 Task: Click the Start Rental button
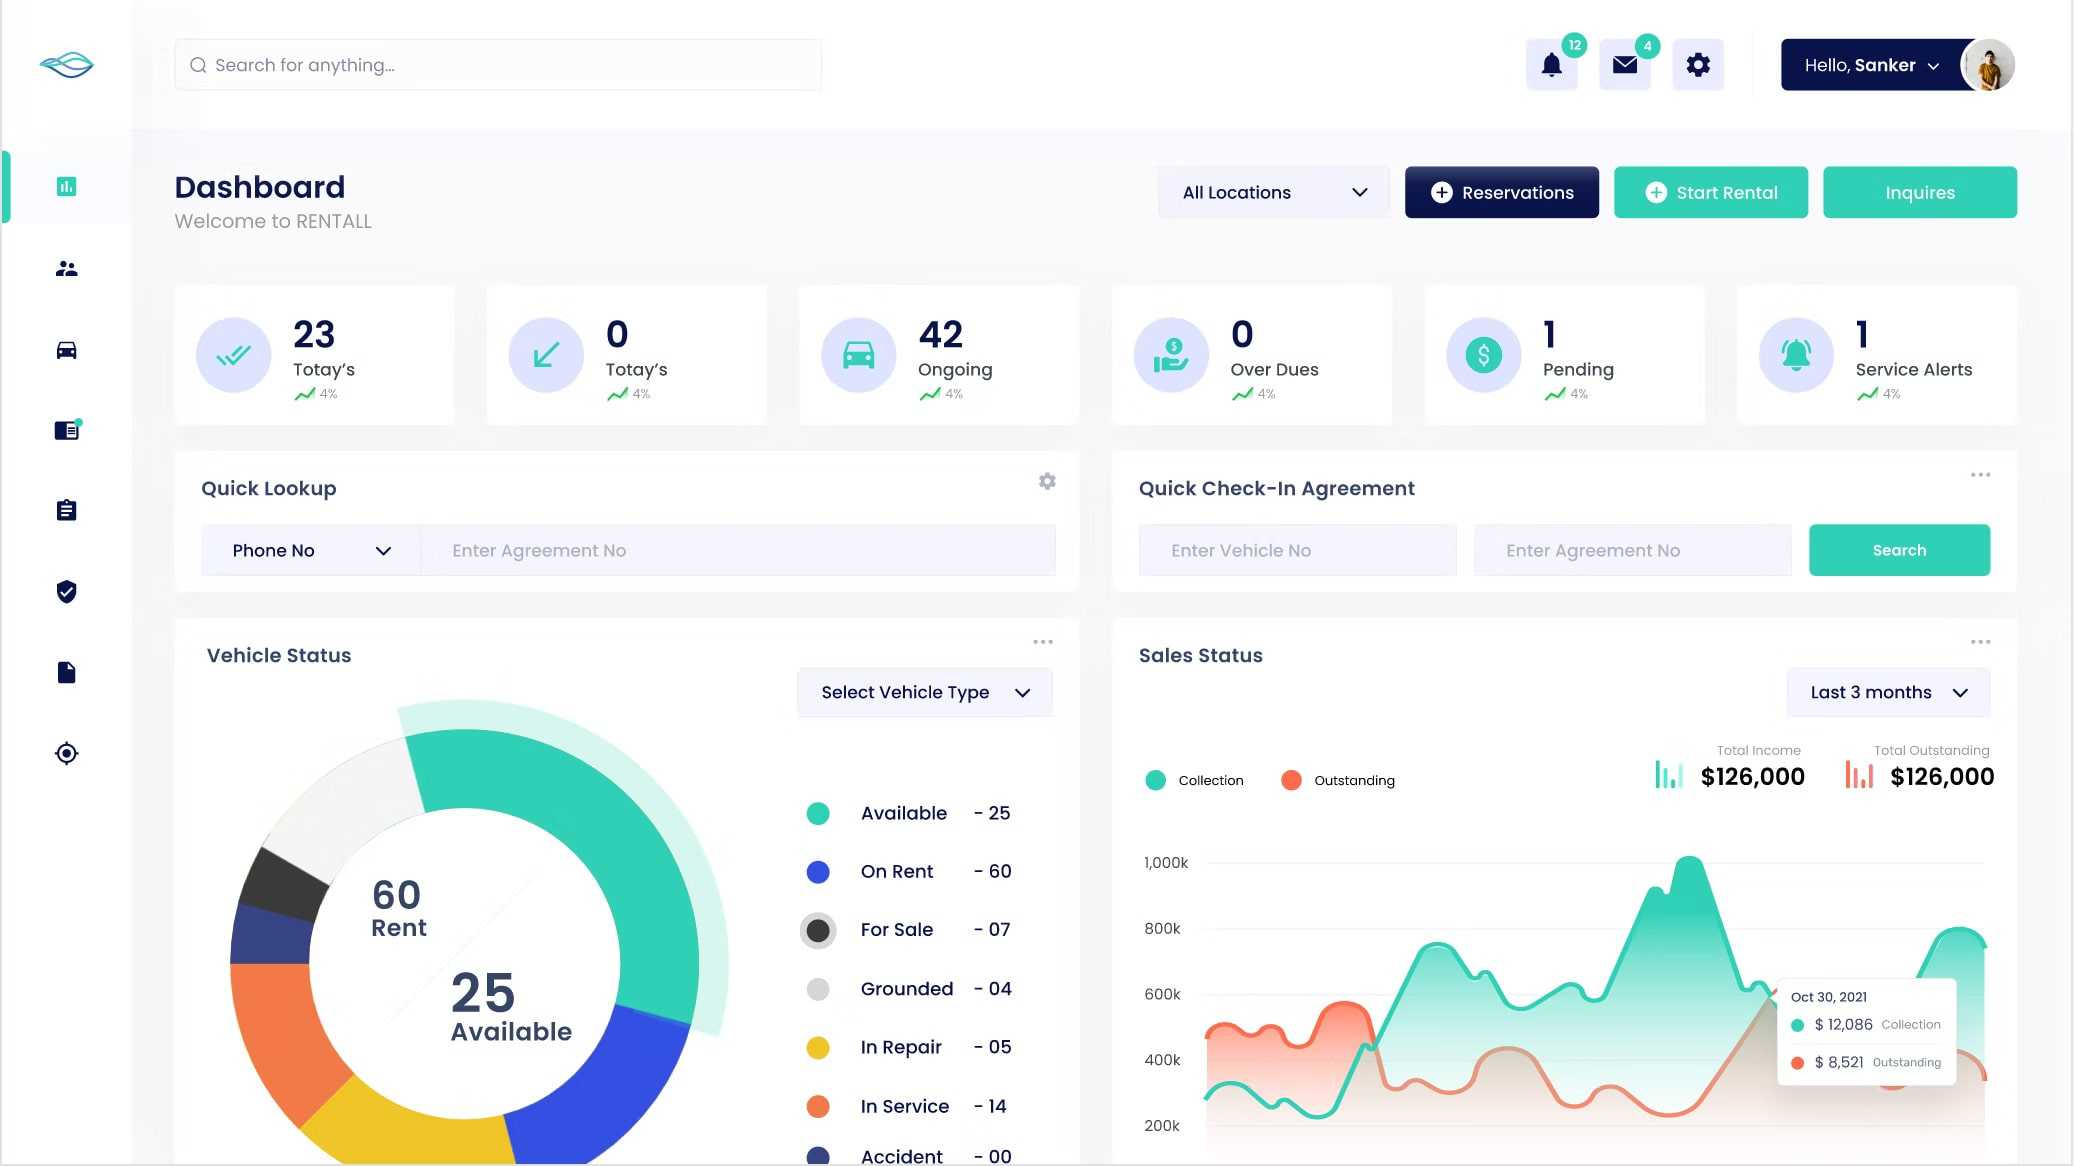tap(1710, 192)
